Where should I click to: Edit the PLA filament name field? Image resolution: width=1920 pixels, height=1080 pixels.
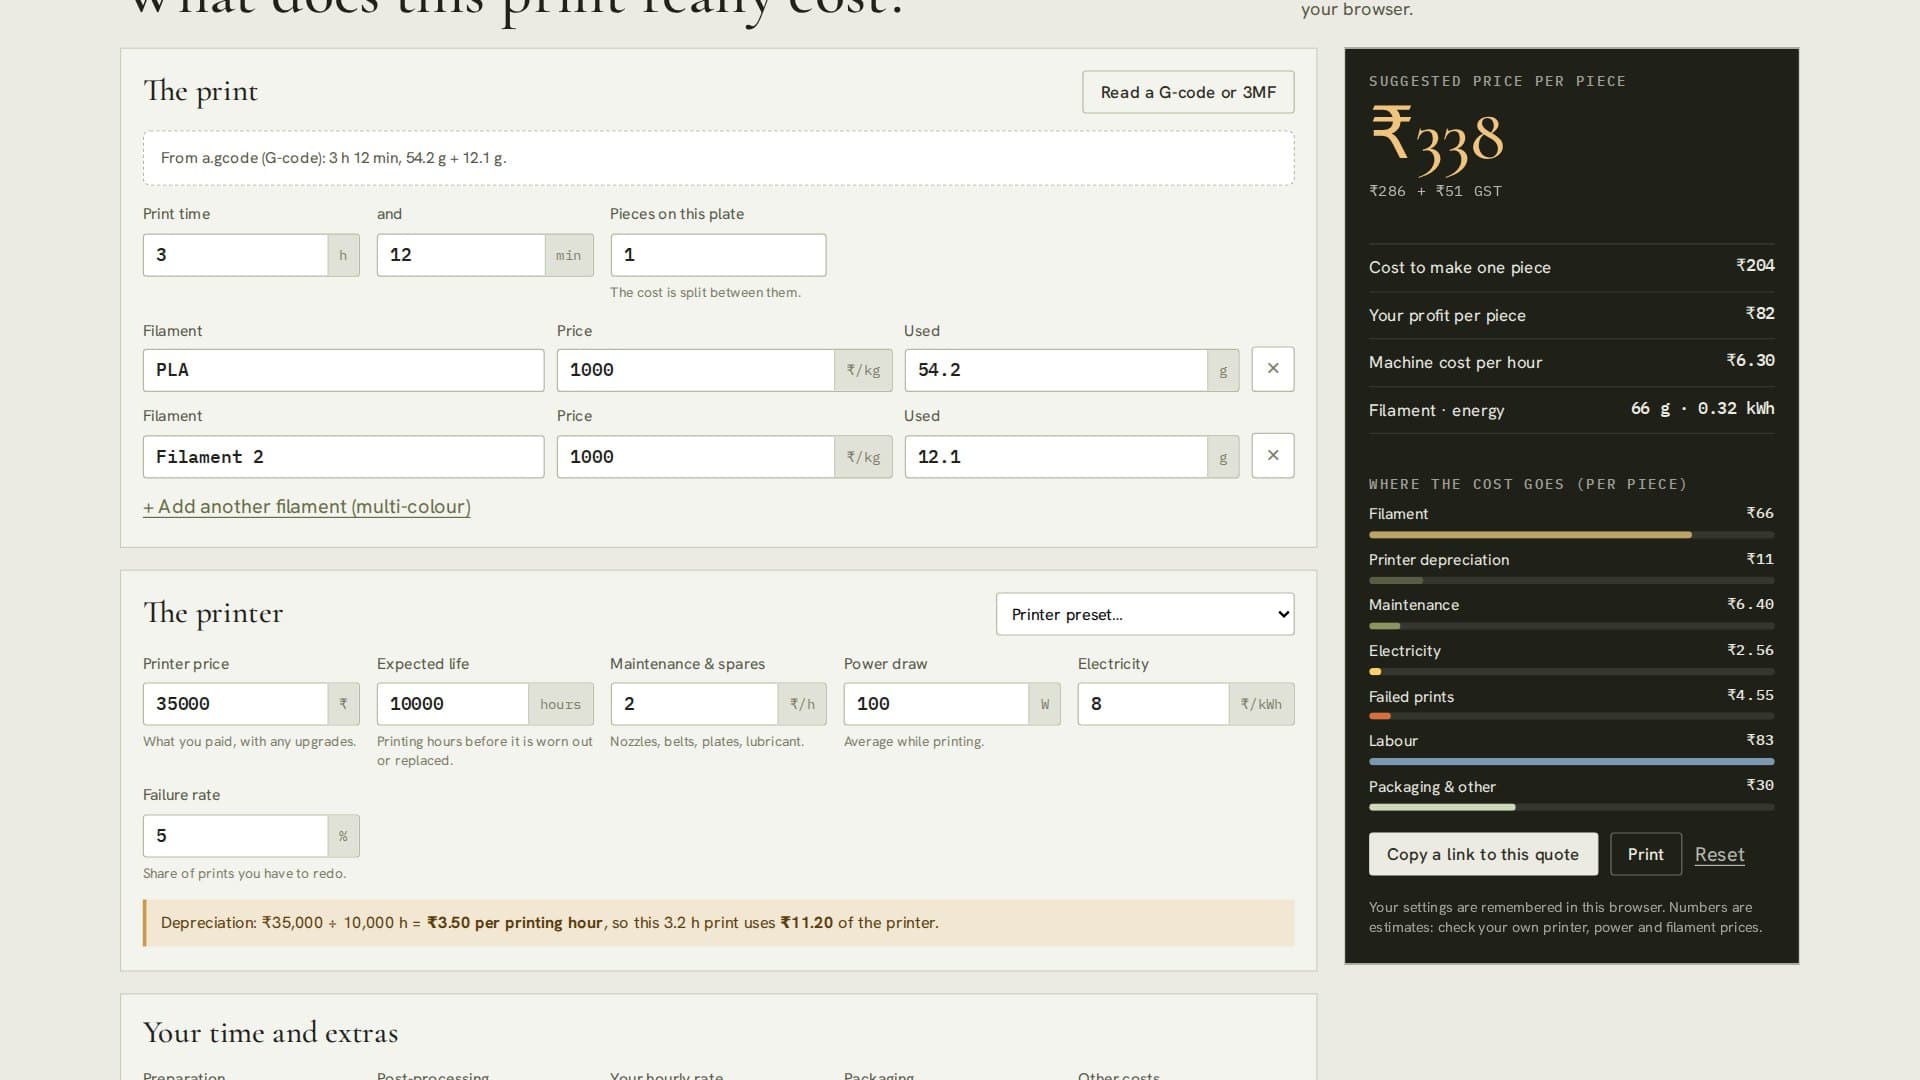(343, 370)
